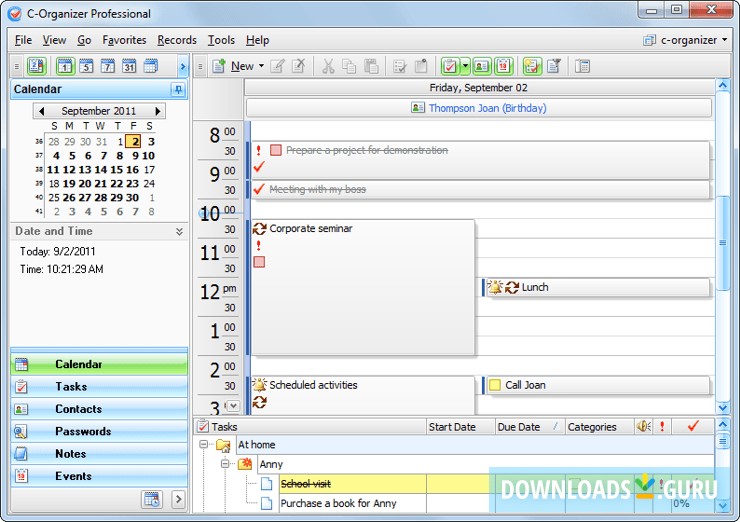Open Thompson Joan (Birthday) link
Image resolution: width=740 pixels, height=522 pixels.
tap(488, 108)
